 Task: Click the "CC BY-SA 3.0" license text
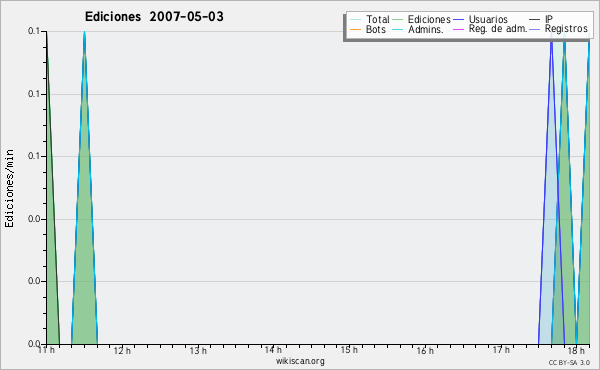(x=569, y=362)
